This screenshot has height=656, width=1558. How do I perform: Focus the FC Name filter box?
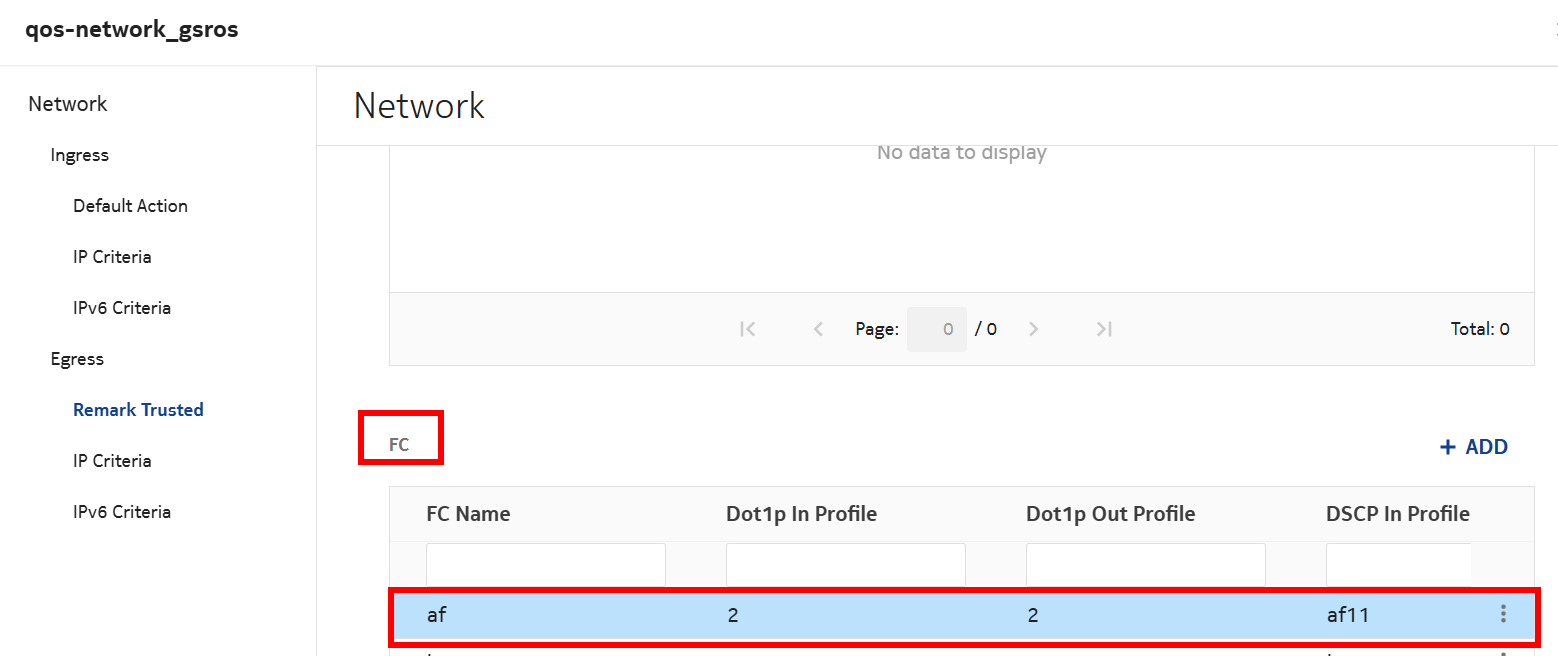click(x=545, y=565)
